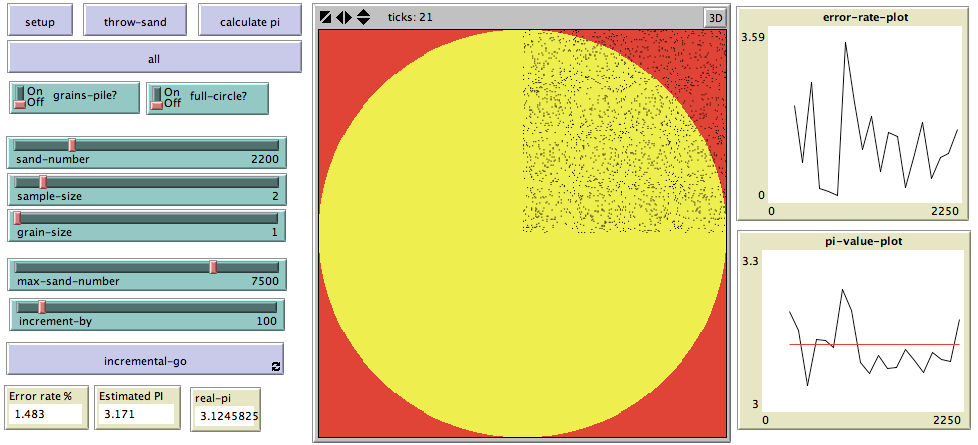Toggle the grains-pile? switch

point(20,97)
